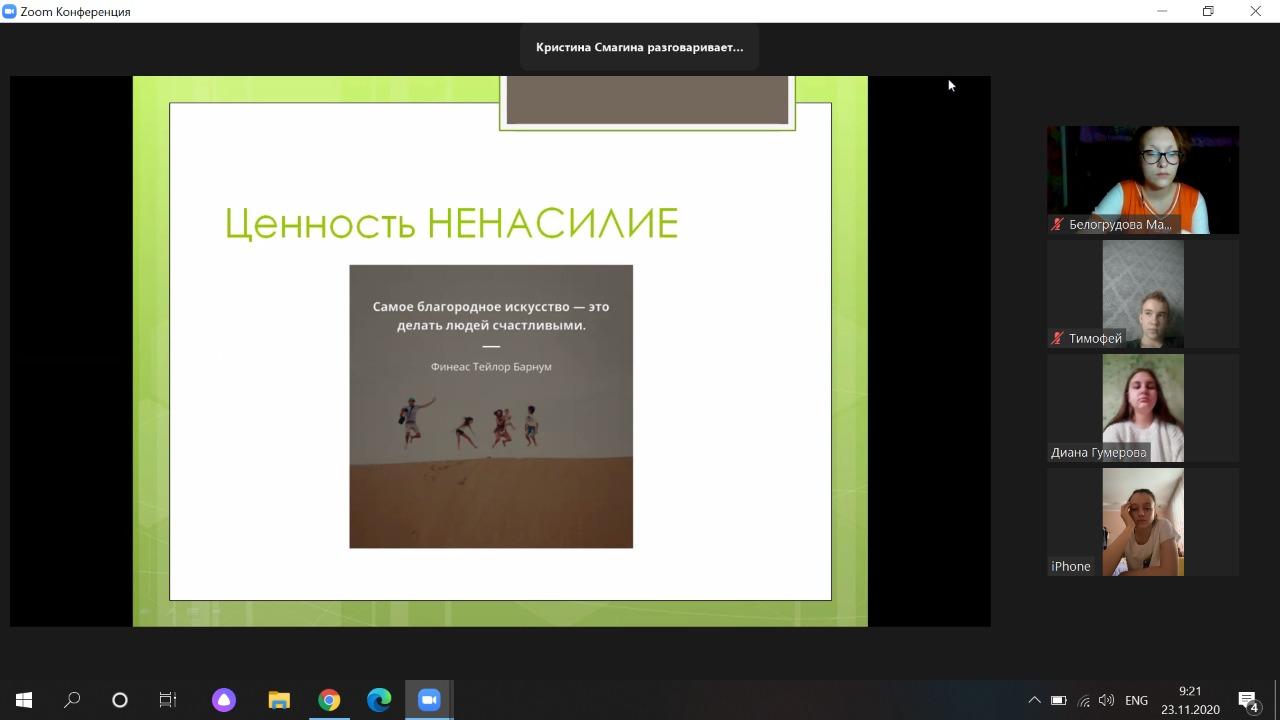Open File Explorer from the taskbar
The height and width of the screenshot is (720, 1280).
pos(279,700)
